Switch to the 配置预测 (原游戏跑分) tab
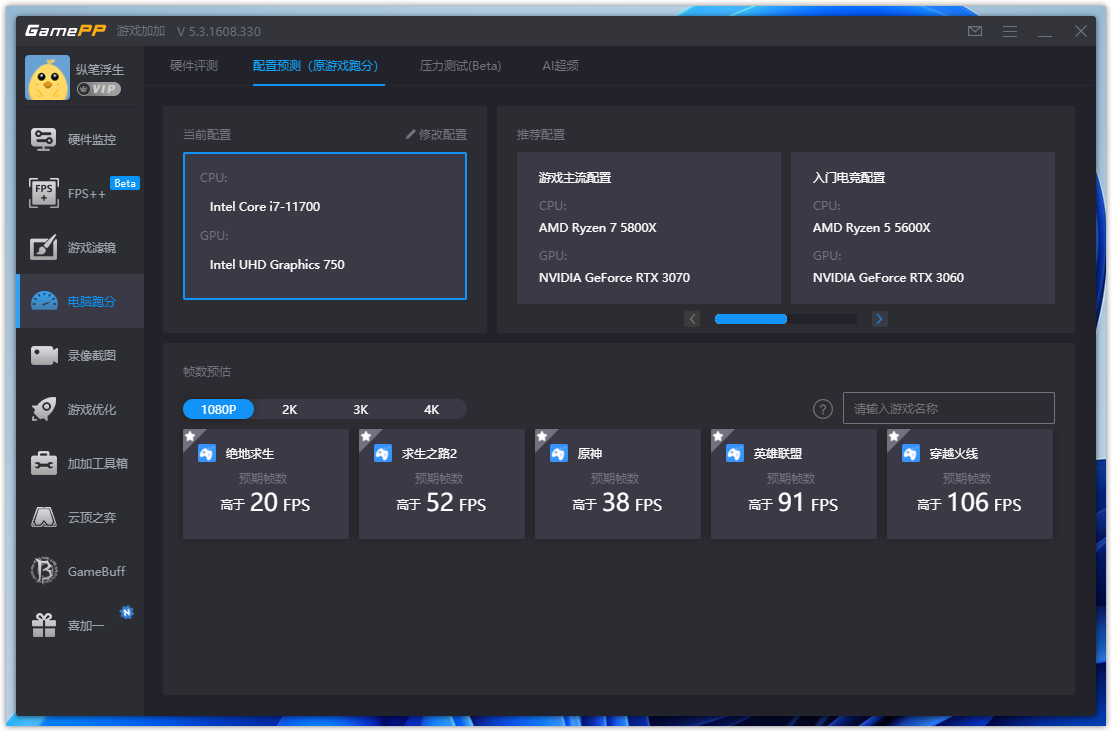The width and height of the screenshot is (1112, 732). tap(316, 66)
